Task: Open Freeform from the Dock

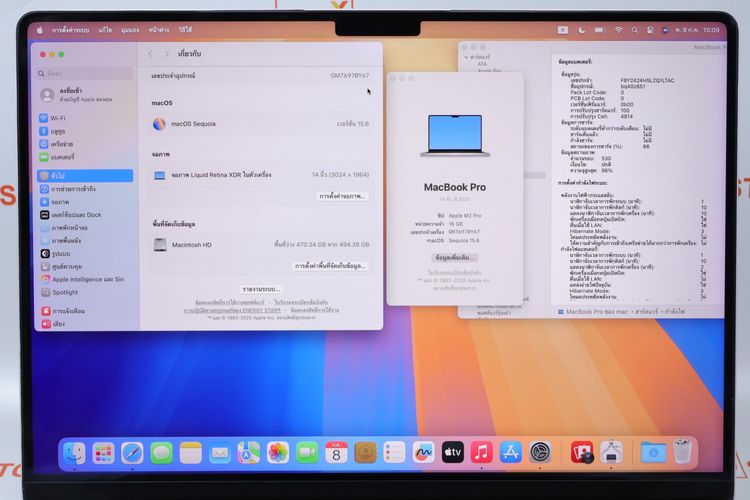Action: [x=423, y=453]
